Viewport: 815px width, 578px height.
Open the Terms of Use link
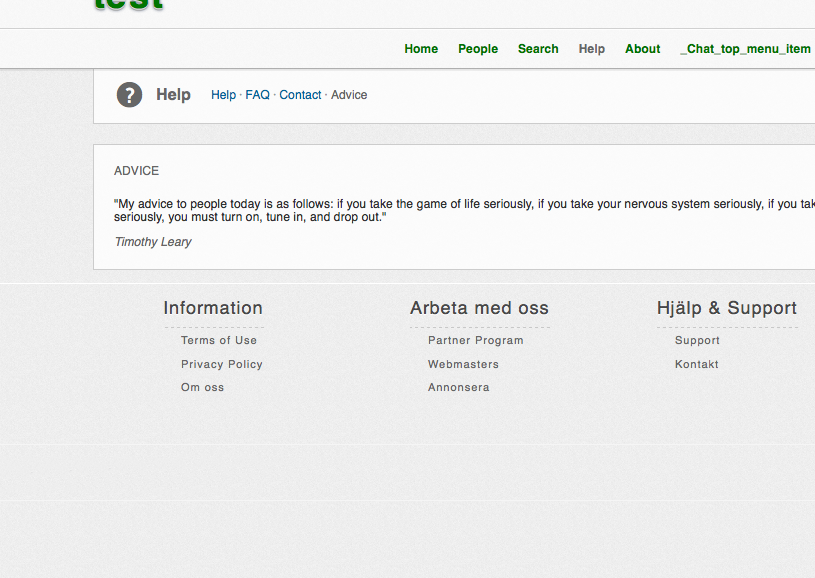coord(219,341)
